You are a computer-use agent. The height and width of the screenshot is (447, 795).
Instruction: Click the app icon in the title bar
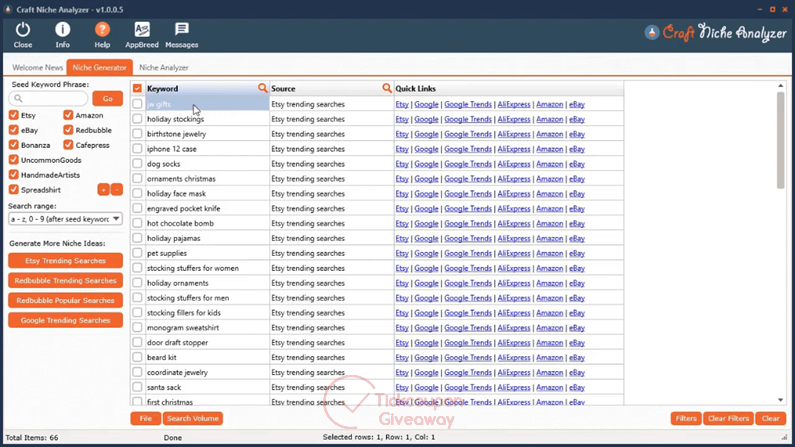[x=8, y=10]
